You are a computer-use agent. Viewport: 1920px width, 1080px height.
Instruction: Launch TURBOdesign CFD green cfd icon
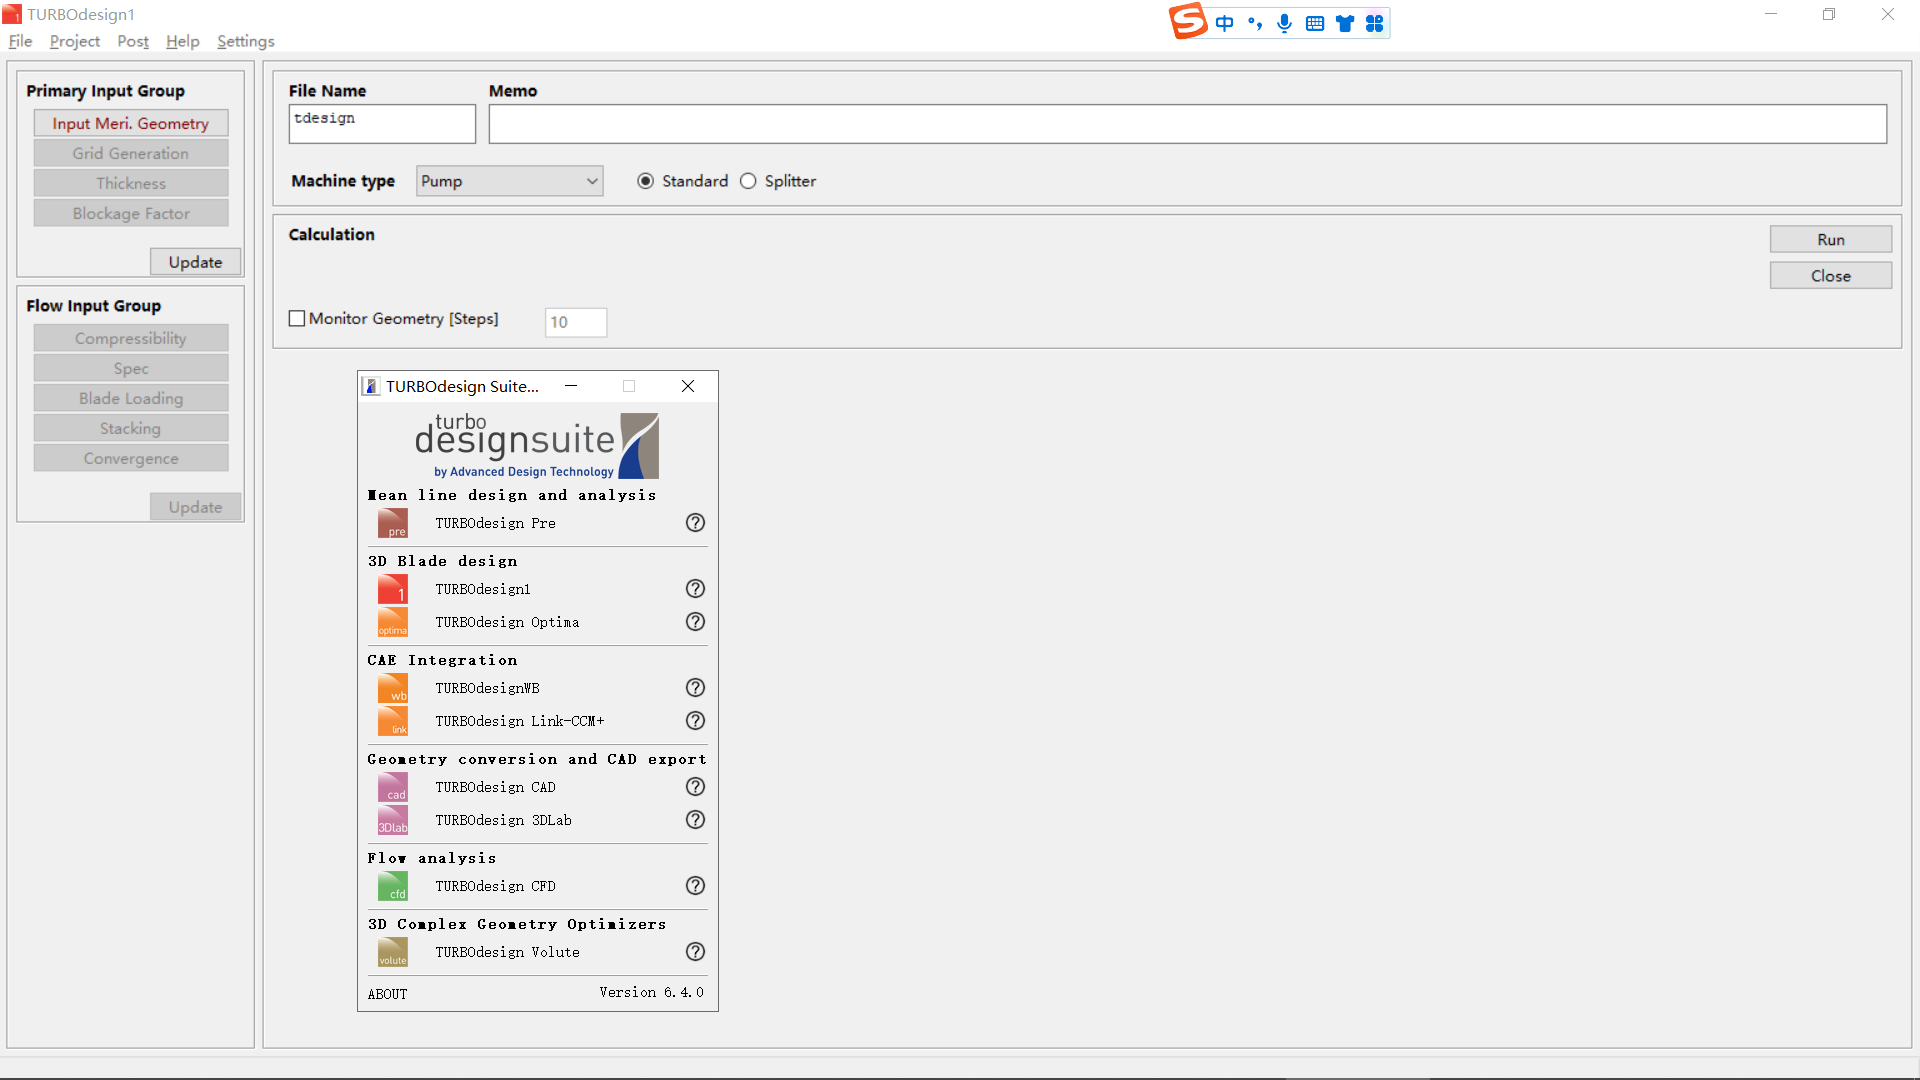[x=393, y=886]
